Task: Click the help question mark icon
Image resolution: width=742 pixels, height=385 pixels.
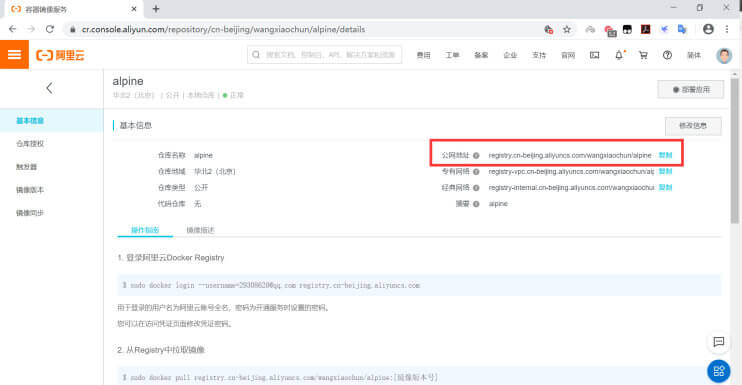Action: (x=667, y=55)
